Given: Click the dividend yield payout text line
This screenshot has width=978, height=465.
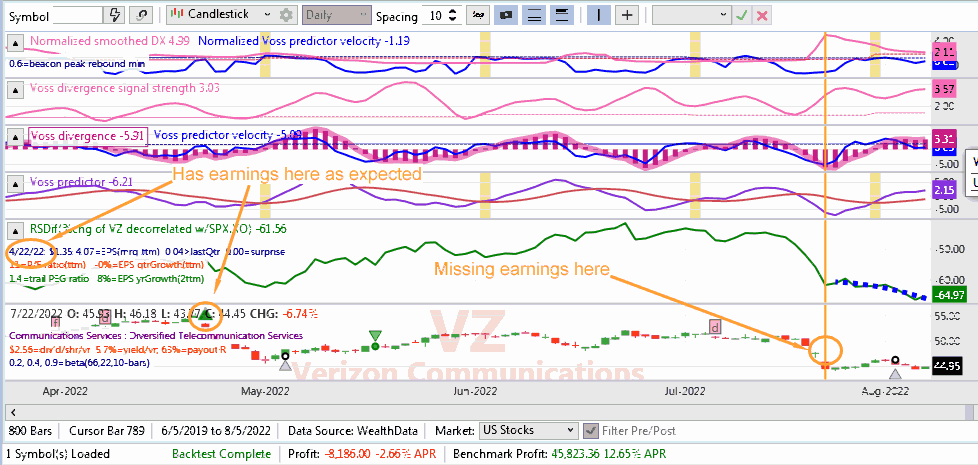Looking at the screenshot, I should tap(118, 348).
